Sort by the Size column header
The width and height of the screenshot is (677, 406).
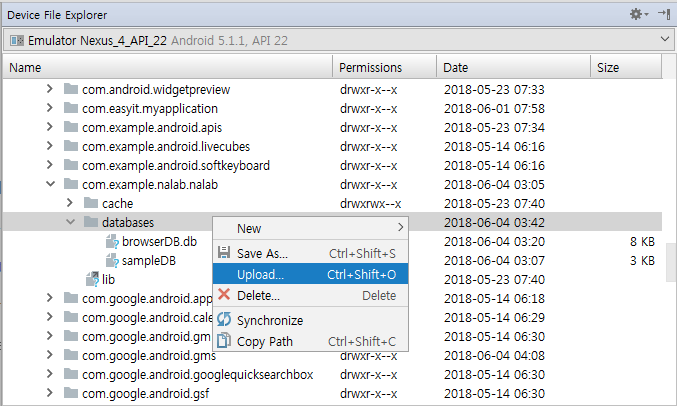pyautogui.click(x=626, y=67)
